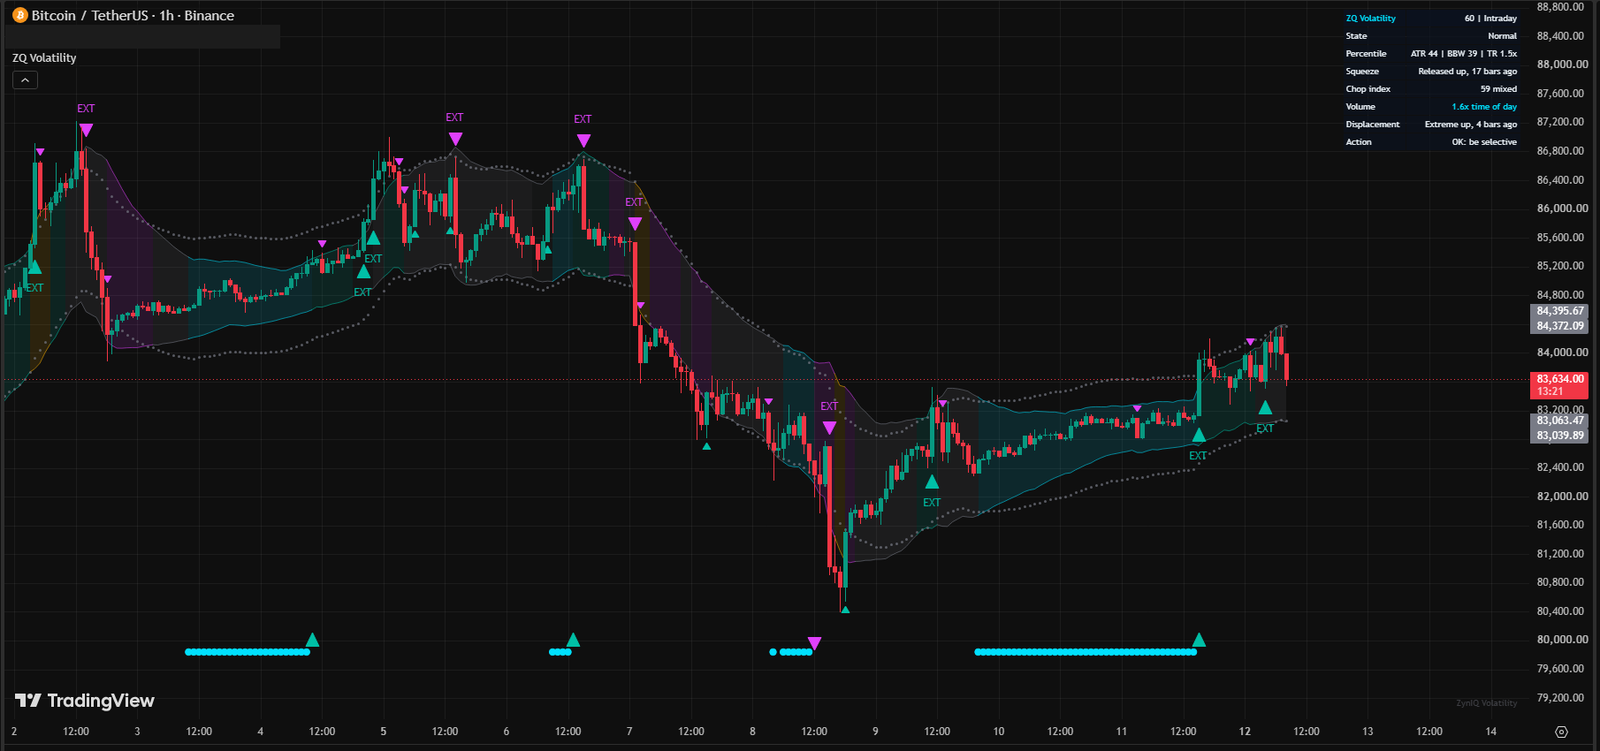This screenshot has height=751, width=1600.
Task: Open the Bitcoin / TetherUS symbol title
Action: click(133, 16)
